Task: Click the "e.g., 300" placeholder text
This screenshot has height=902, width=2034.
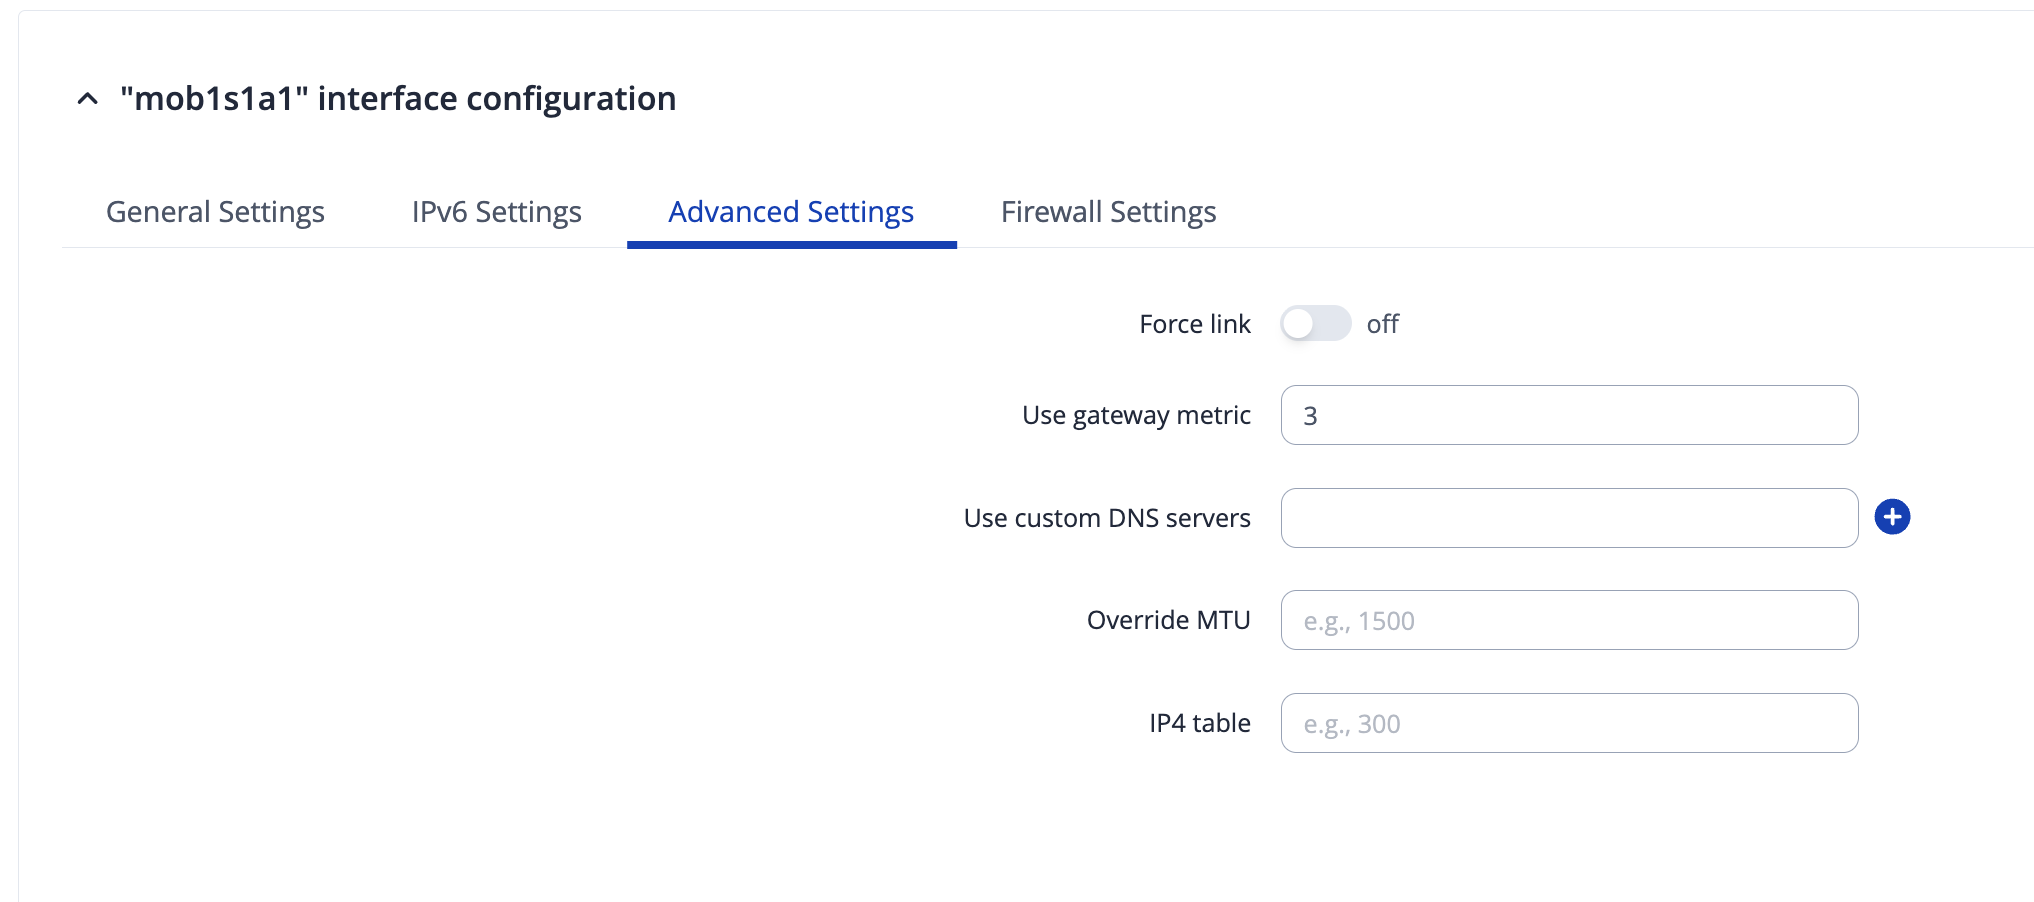Action: click(x=1352, y=724)
